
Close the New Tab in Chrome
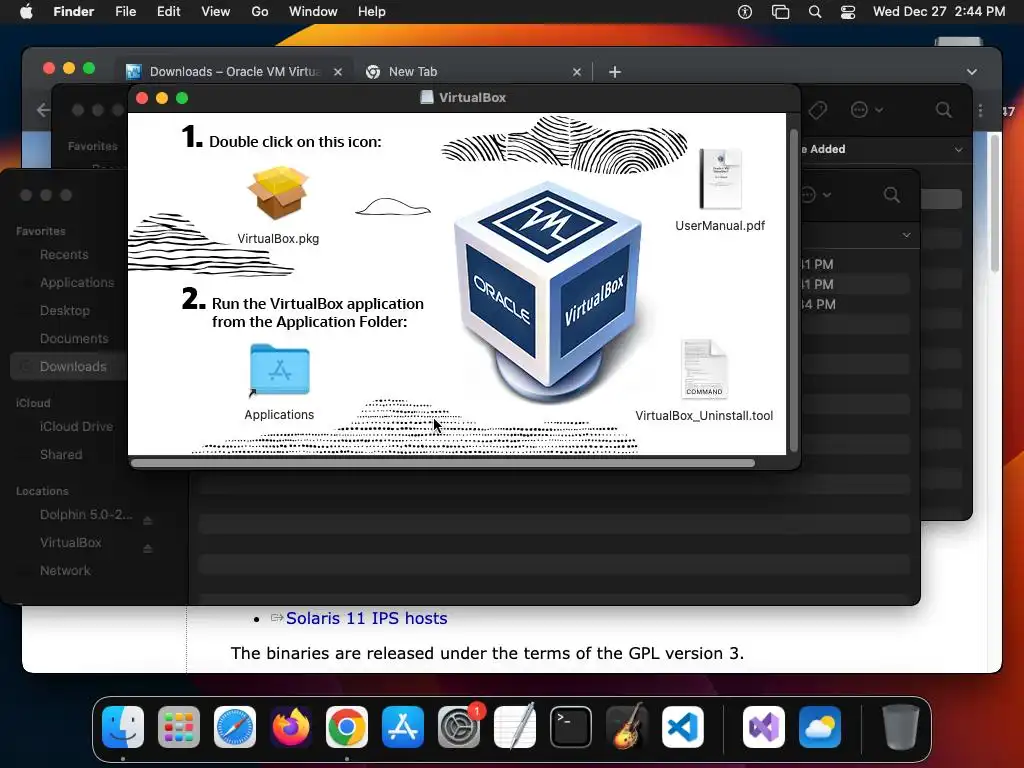coord(577,72)
